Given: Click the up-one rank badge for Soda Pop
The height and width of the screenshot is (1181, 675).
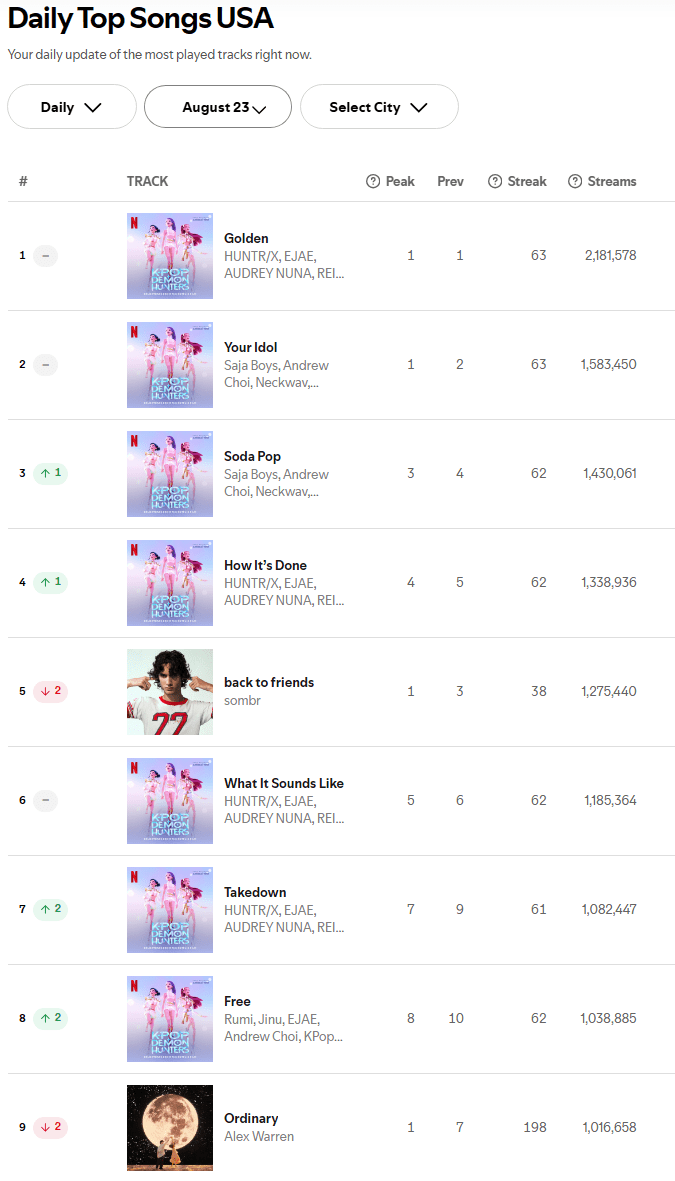Looking at the screenshot, I should [x=50, y=473].
